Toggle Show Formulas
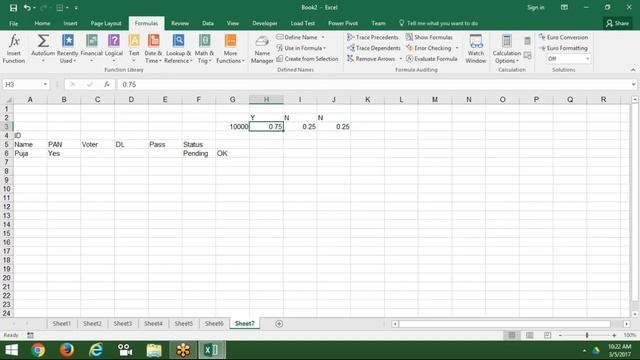 (429, 37)
